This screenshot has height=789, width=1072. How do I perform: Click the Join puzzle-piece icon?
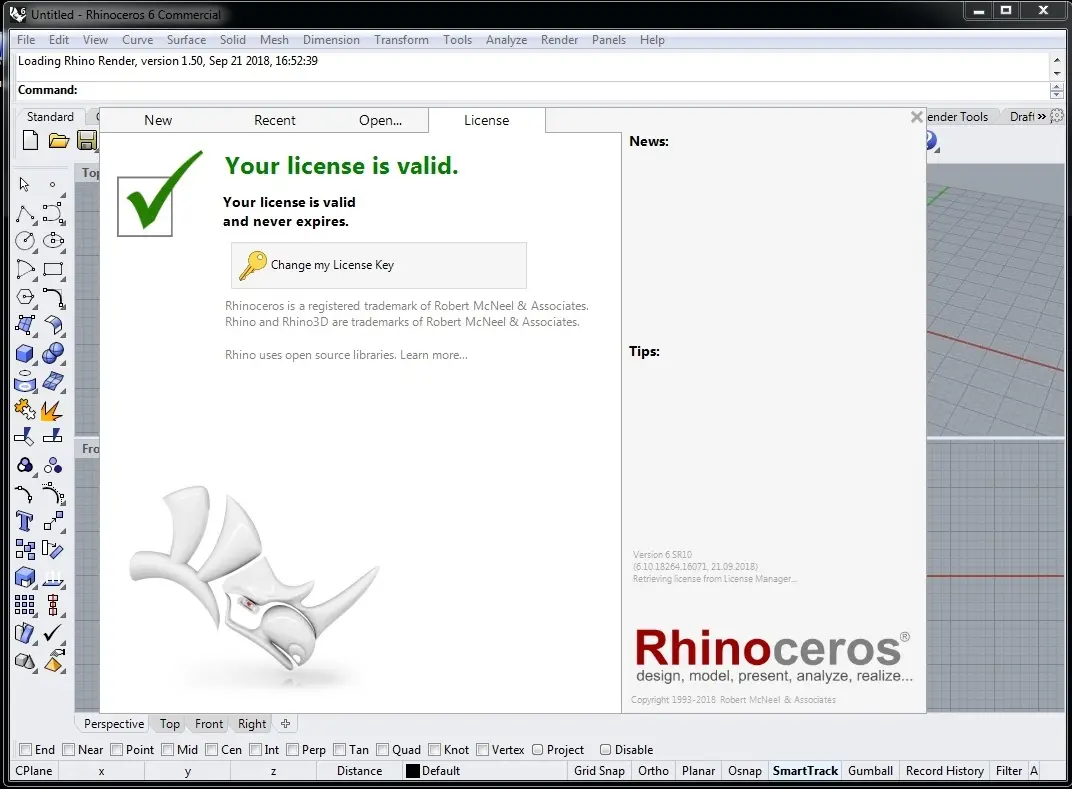coord(25,410)
